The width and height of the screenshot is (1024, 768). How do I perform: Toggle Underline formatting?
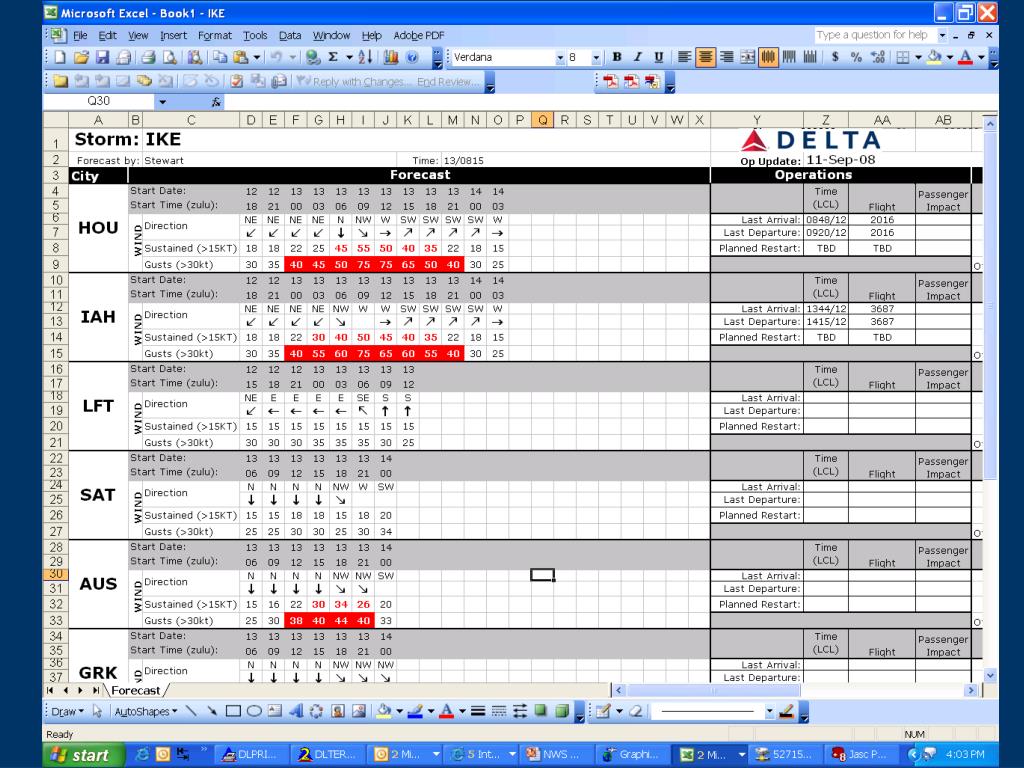pyautogui.click(x=658, y=57)
